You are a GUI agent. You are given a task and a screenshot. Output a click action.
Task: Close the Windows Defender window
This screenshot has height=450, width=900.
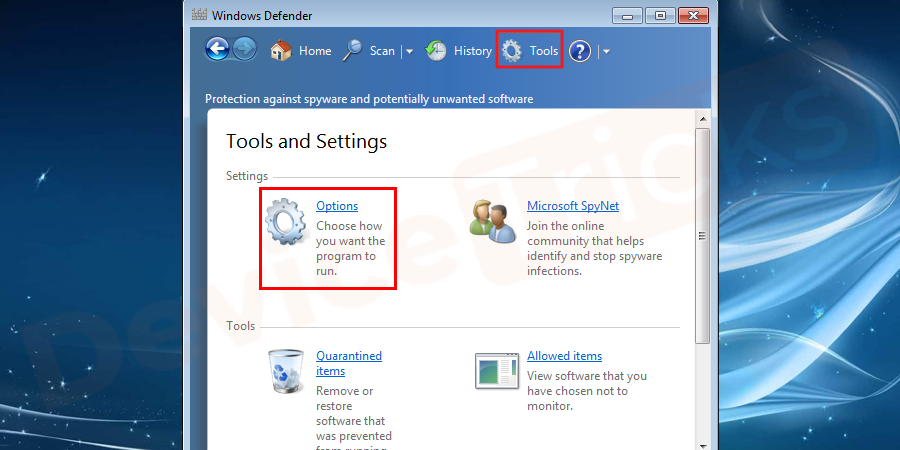pos(693,15)
